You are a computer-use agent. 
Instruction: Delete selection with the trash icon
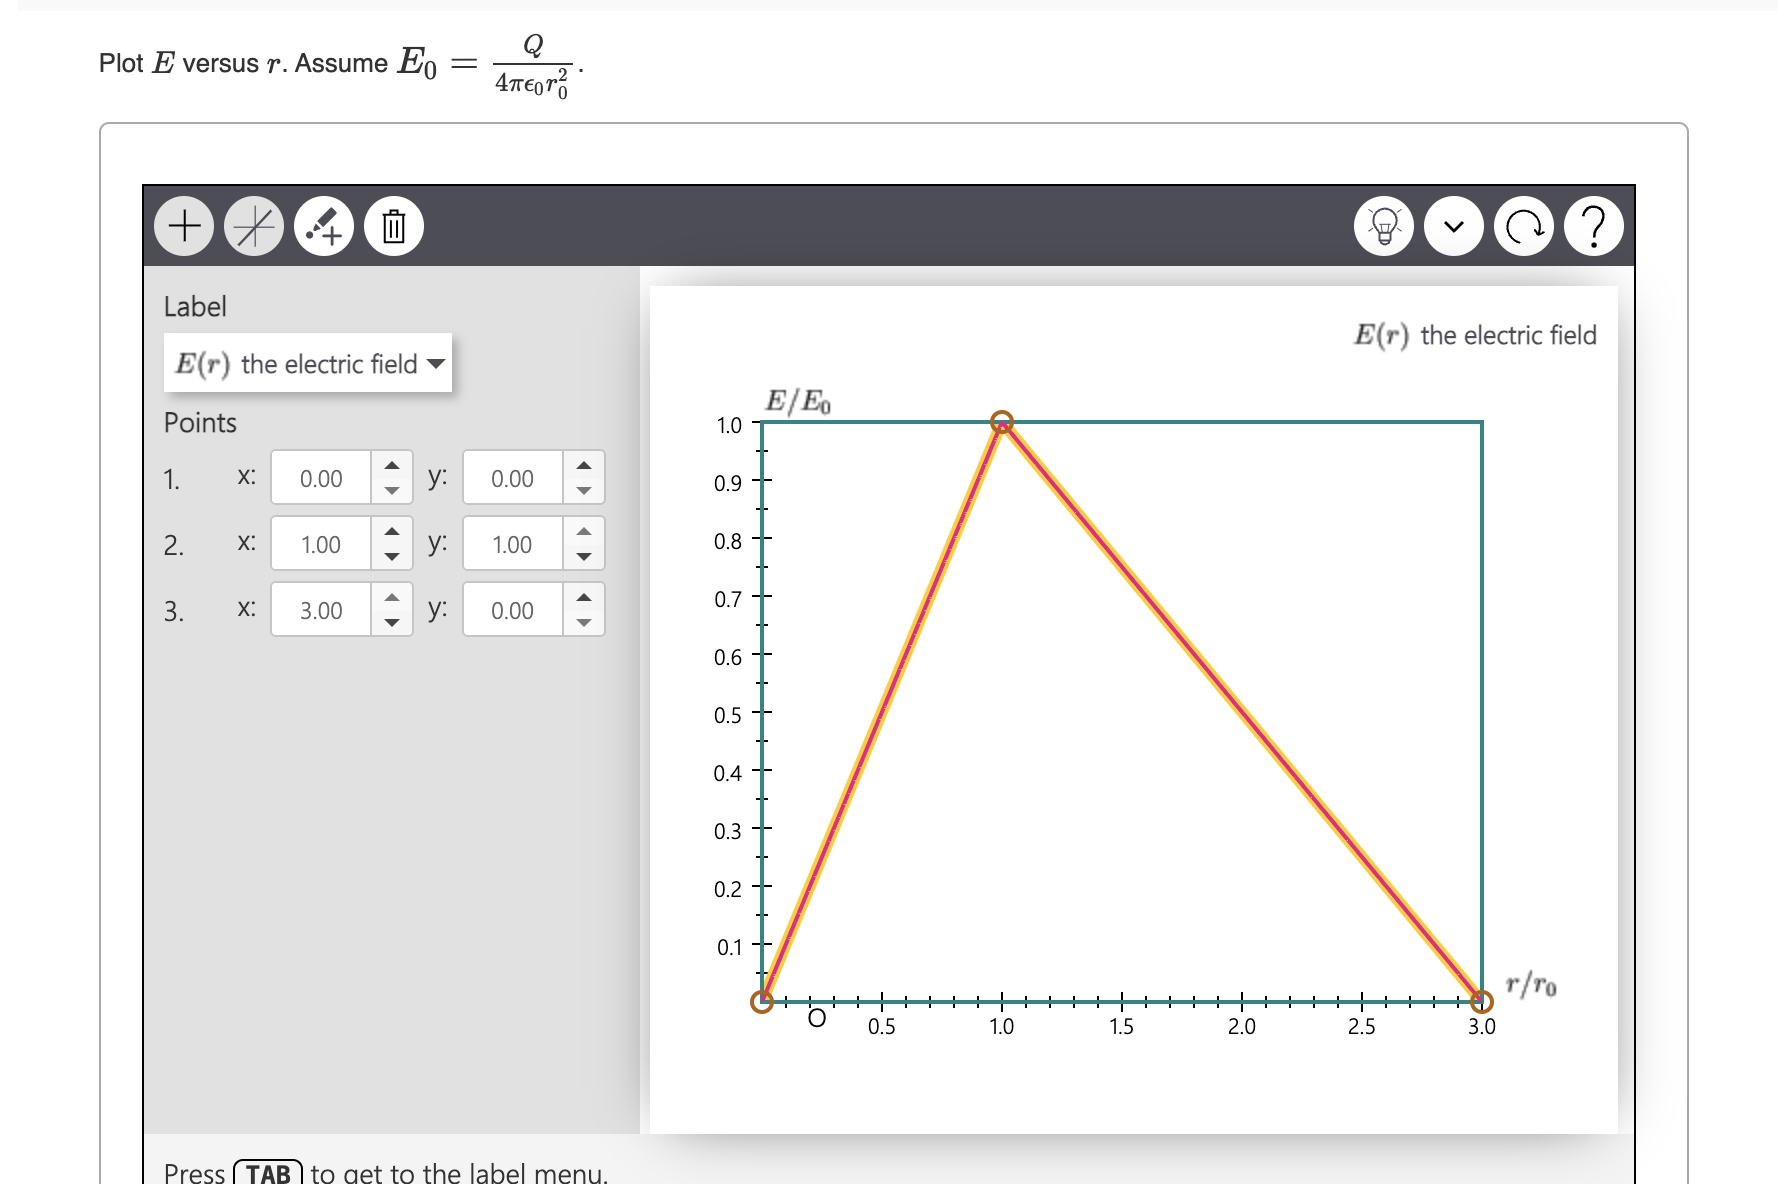394,227
